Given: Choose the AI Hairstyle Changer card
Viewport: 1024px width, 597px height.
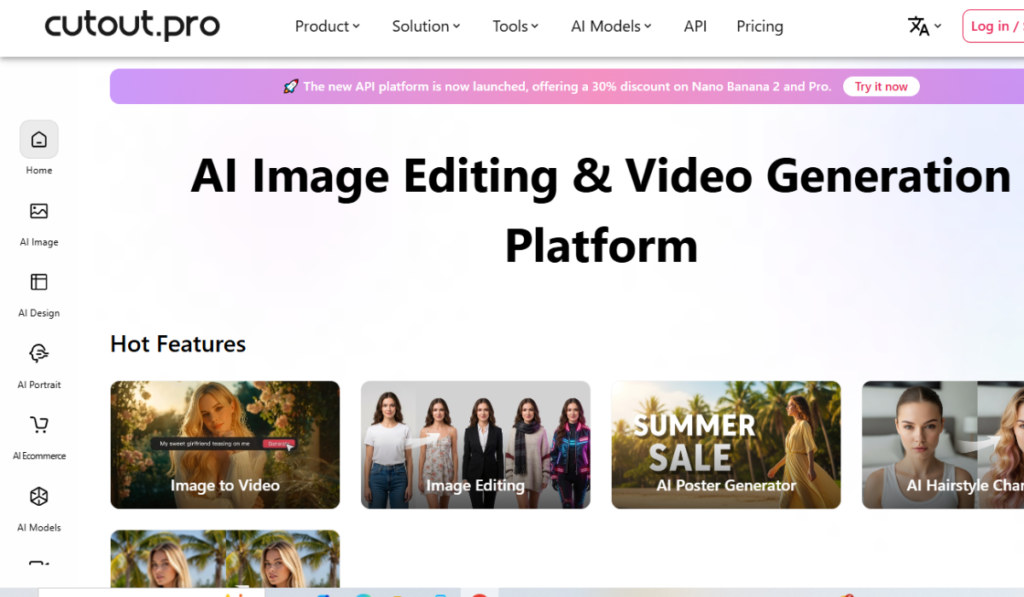Looking at the screenshot, I should [943, 445].
